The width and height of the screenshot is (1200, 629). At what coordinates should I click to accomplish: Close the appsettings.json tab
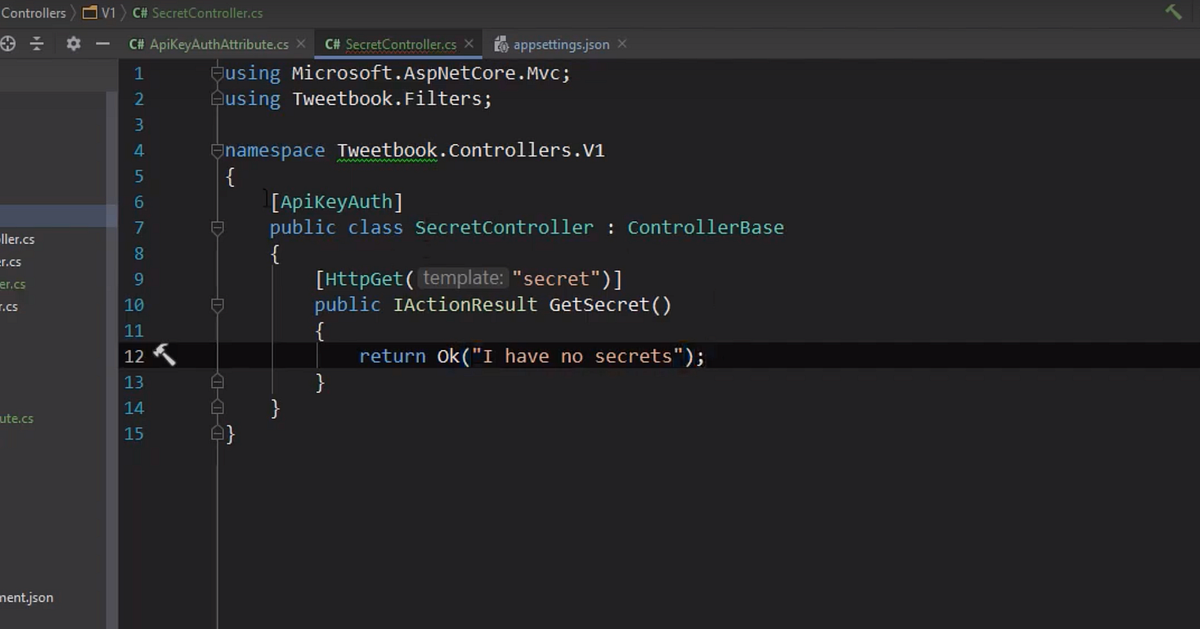tap(622, 45)
